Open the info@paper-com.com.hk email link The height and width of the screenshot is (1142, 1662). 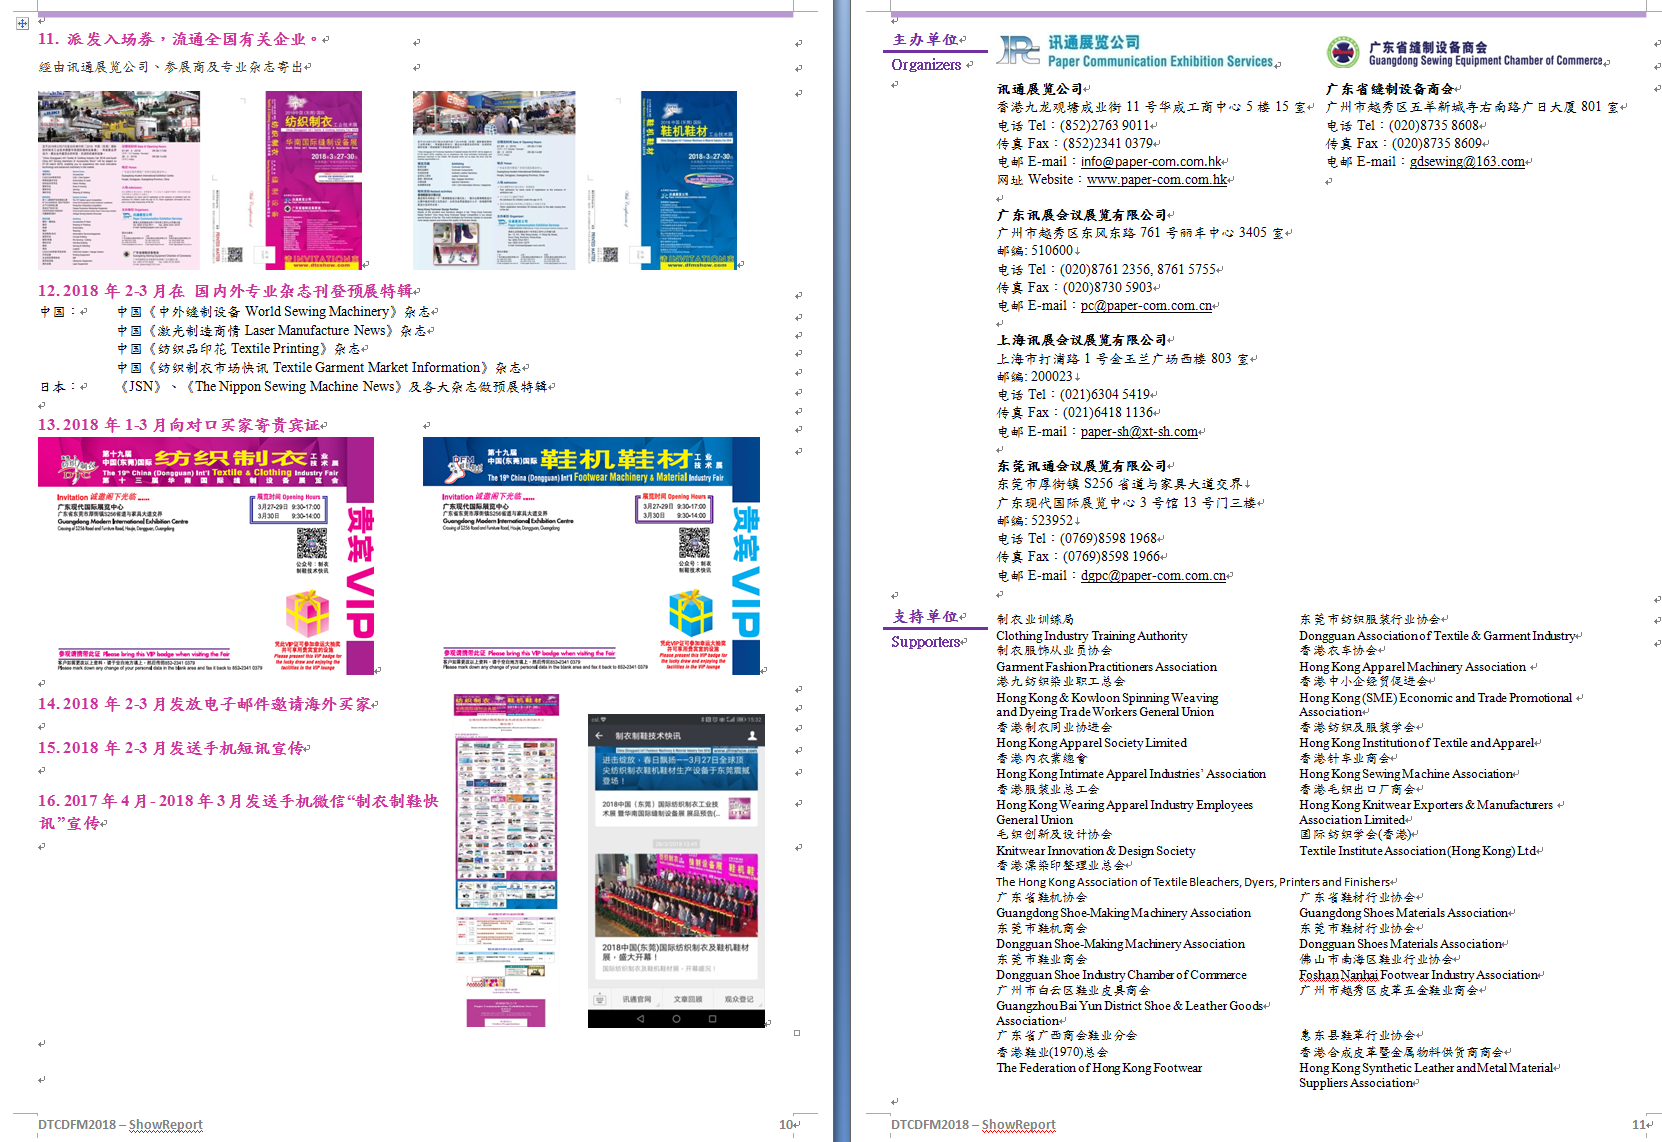pos(1151,162)
